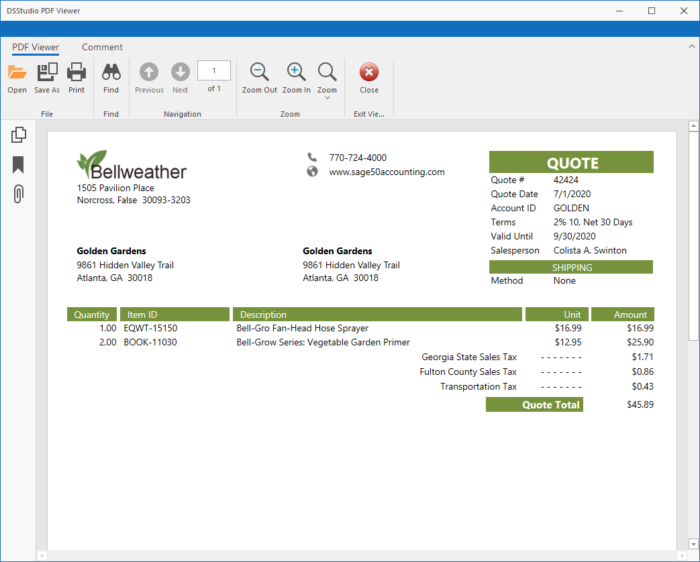The height and width of the screenshot is (562, 700).
Task: Click the Bellweather logo
Action: click(132, 165)
